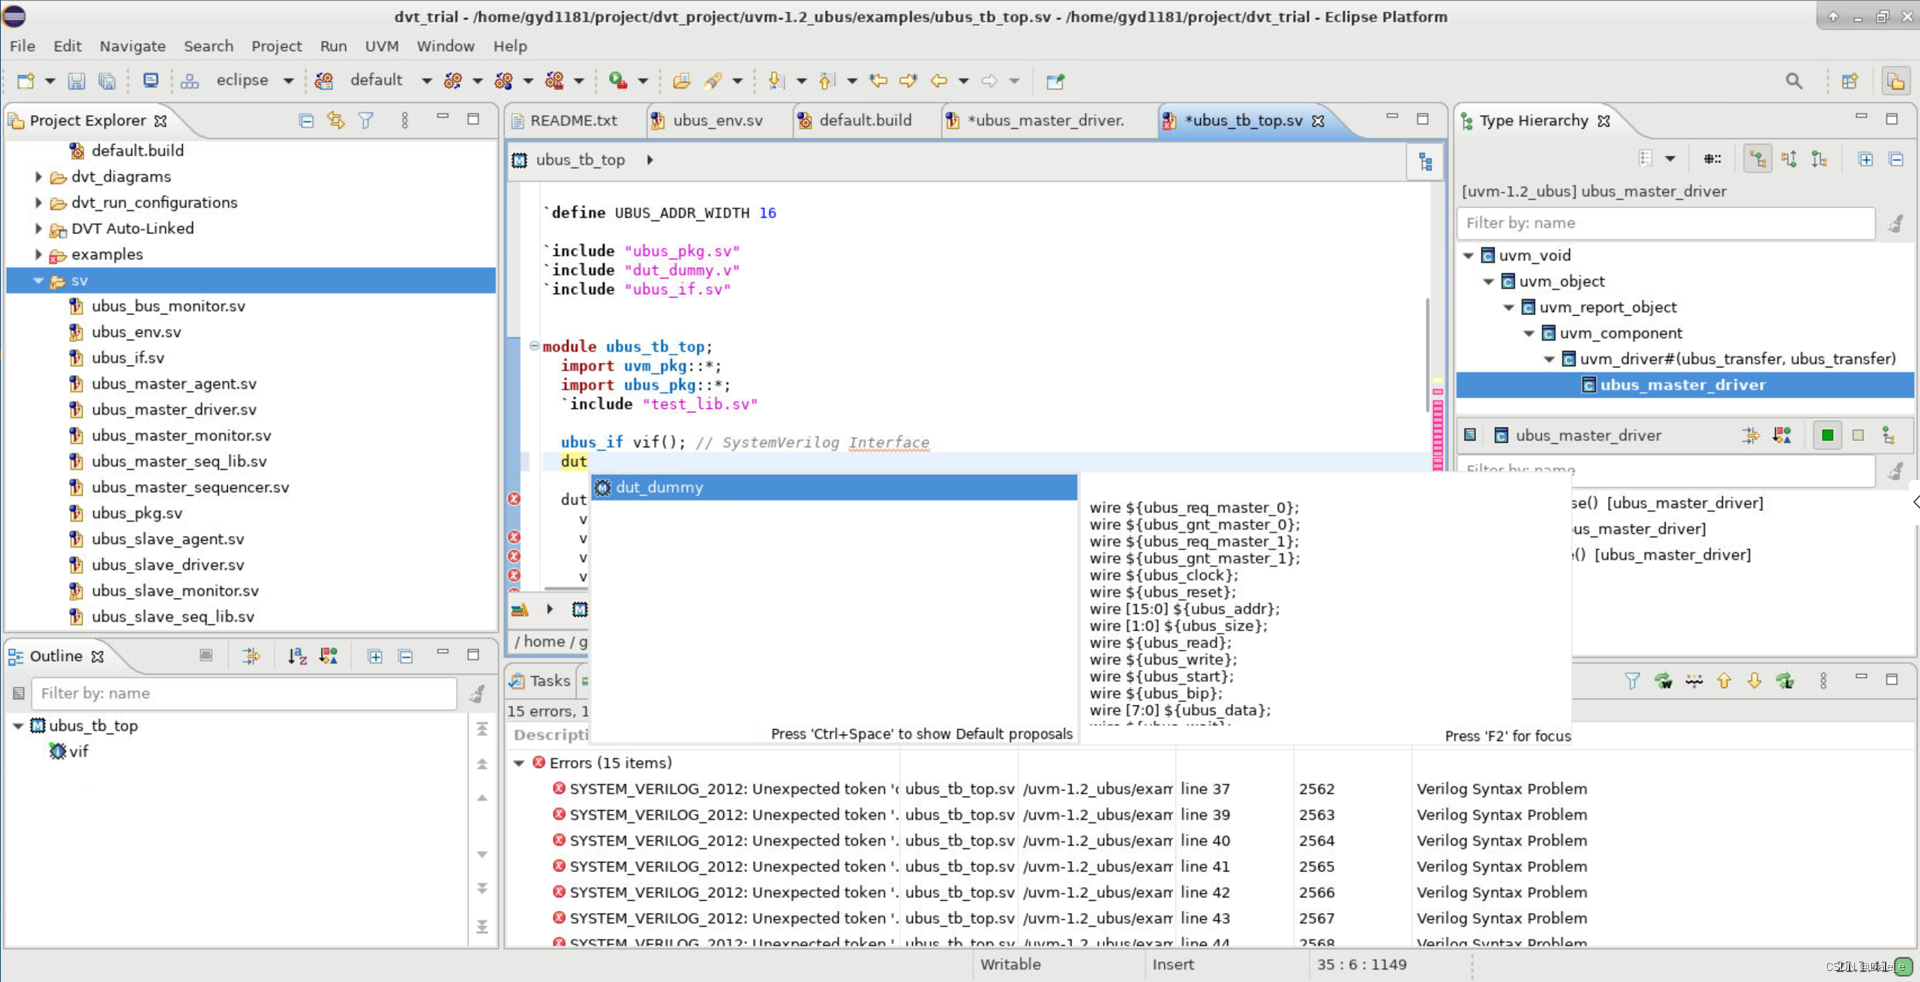Open ubus_master_driver.sv in Project Explorer

point(174,410)
